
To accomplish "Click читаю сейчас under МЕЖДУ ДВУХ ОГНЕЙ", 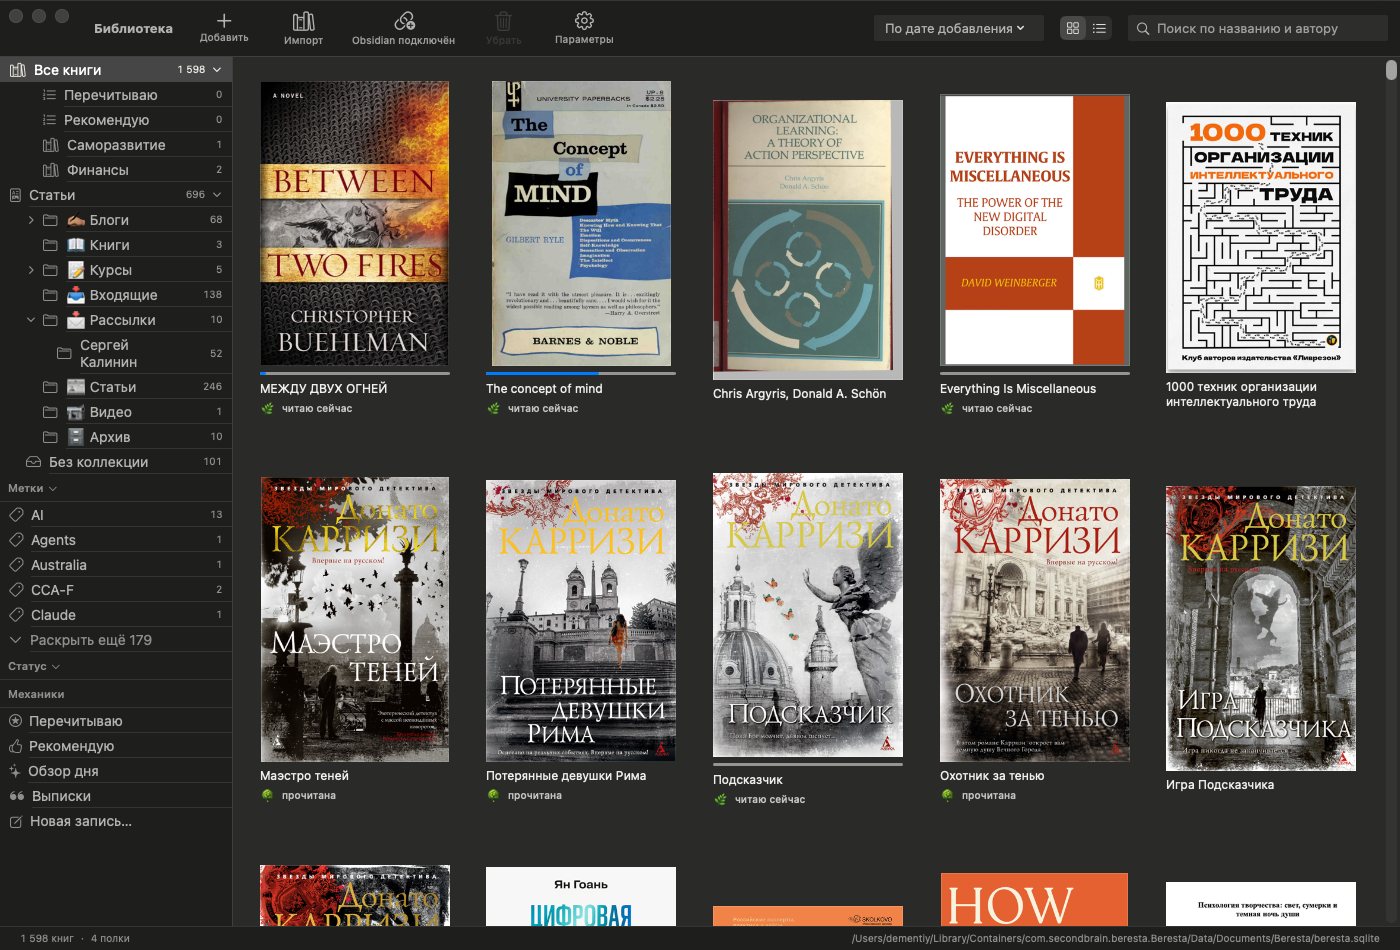I will 317,409.
